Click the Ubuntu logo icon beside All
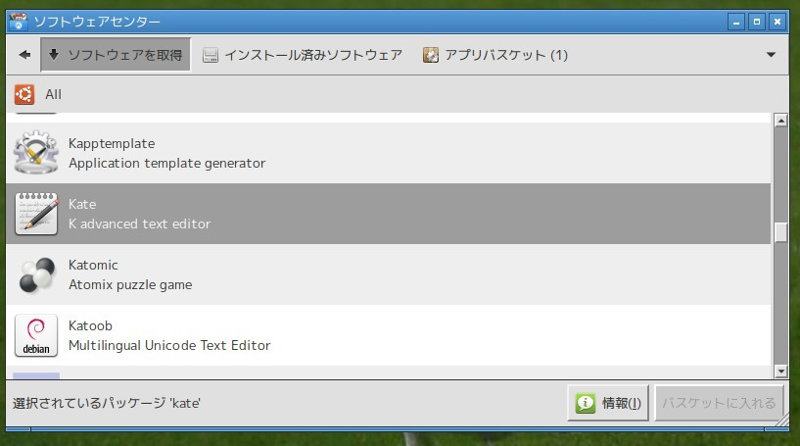Screen dimensions: 800x446 click(x=24, y=94)
